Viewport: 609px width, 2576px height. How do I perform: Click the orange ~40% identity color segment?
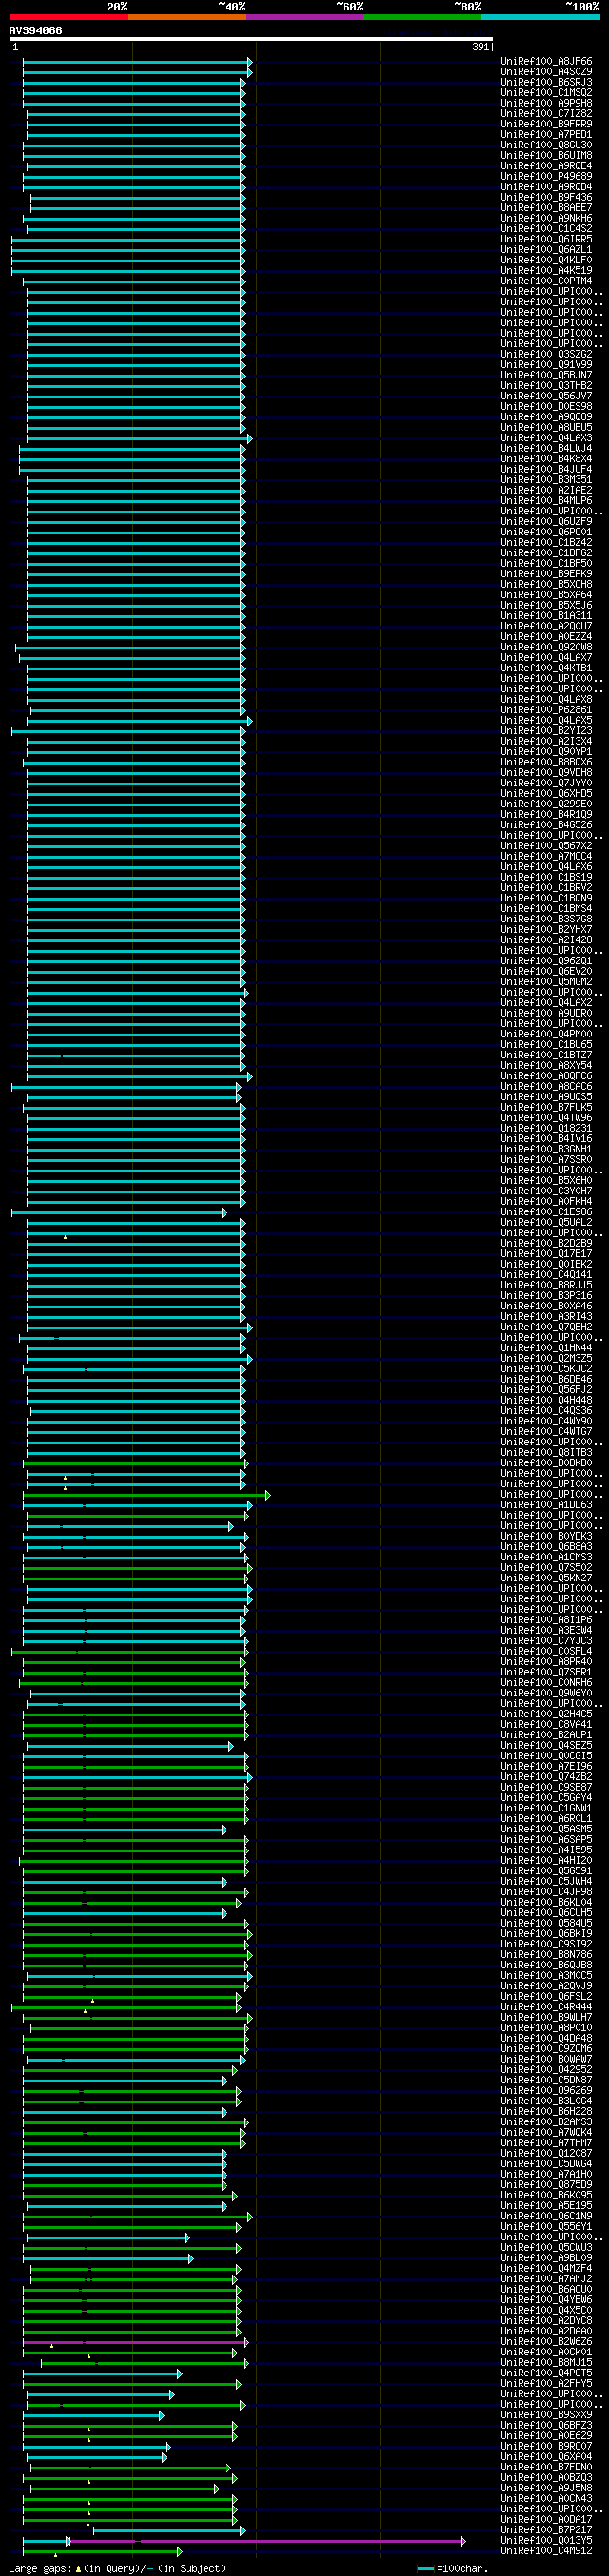186,17
